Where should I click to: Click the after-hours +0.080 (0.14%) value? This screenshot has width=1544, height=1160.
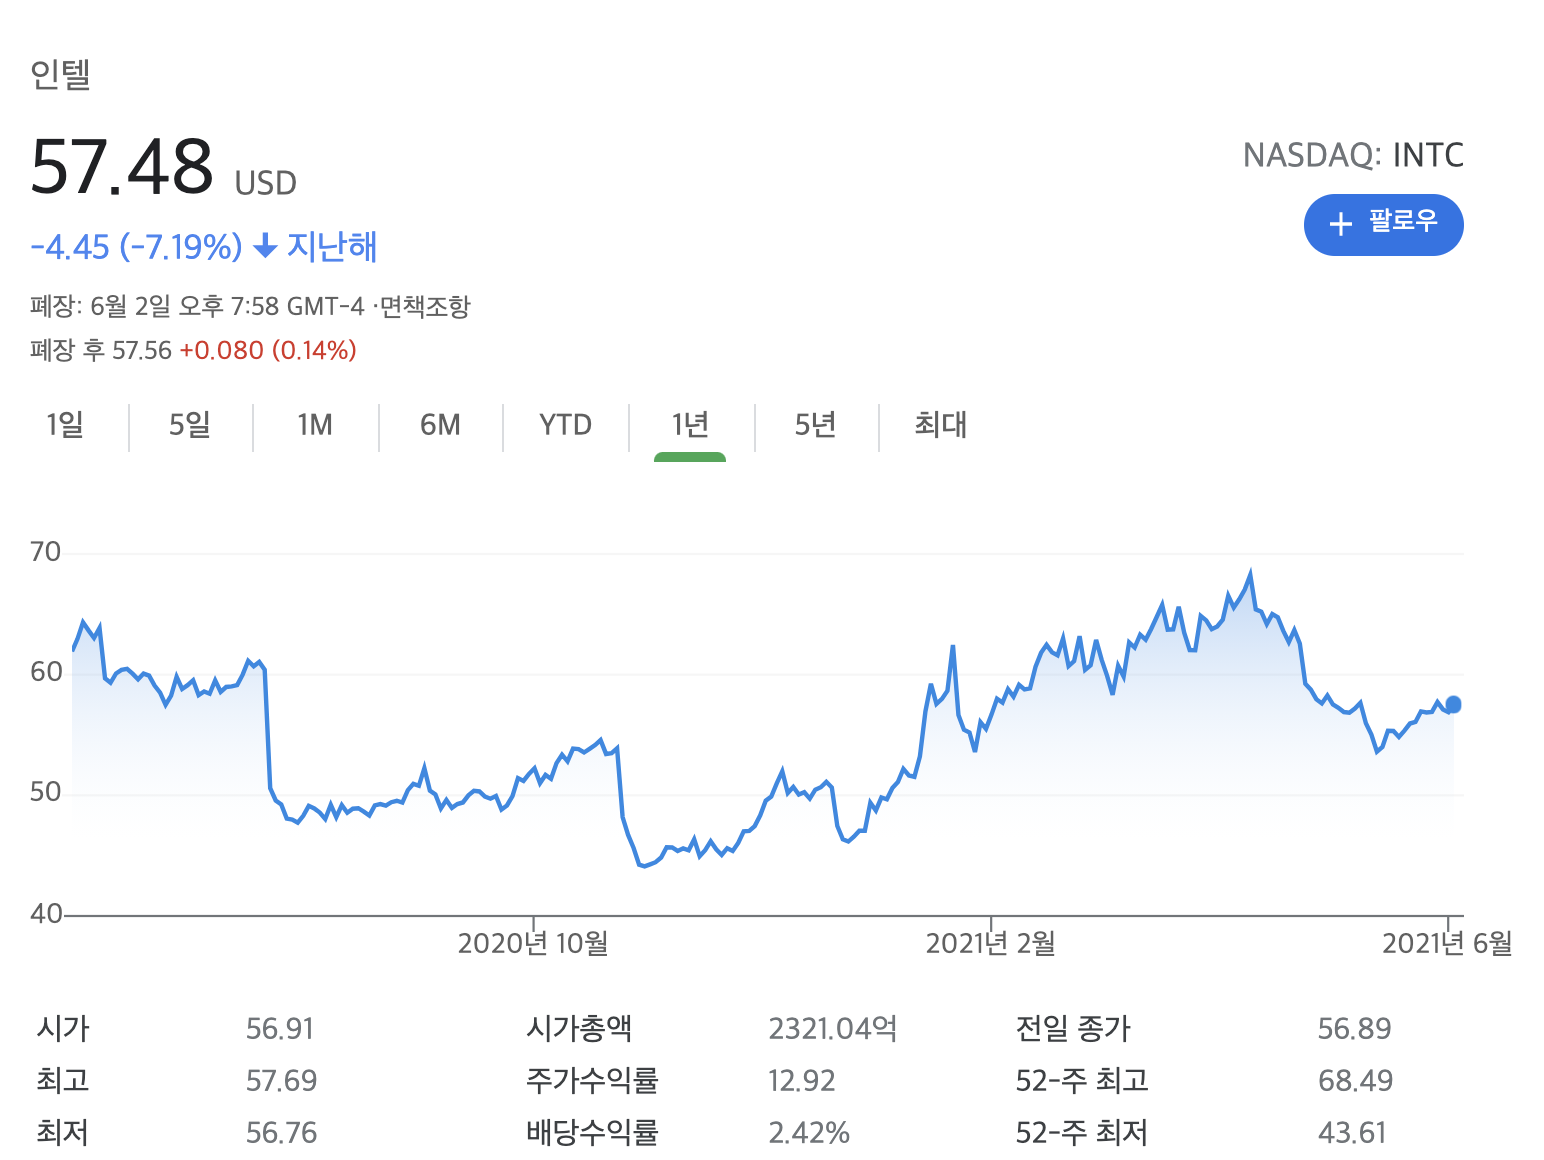point(268,350)
